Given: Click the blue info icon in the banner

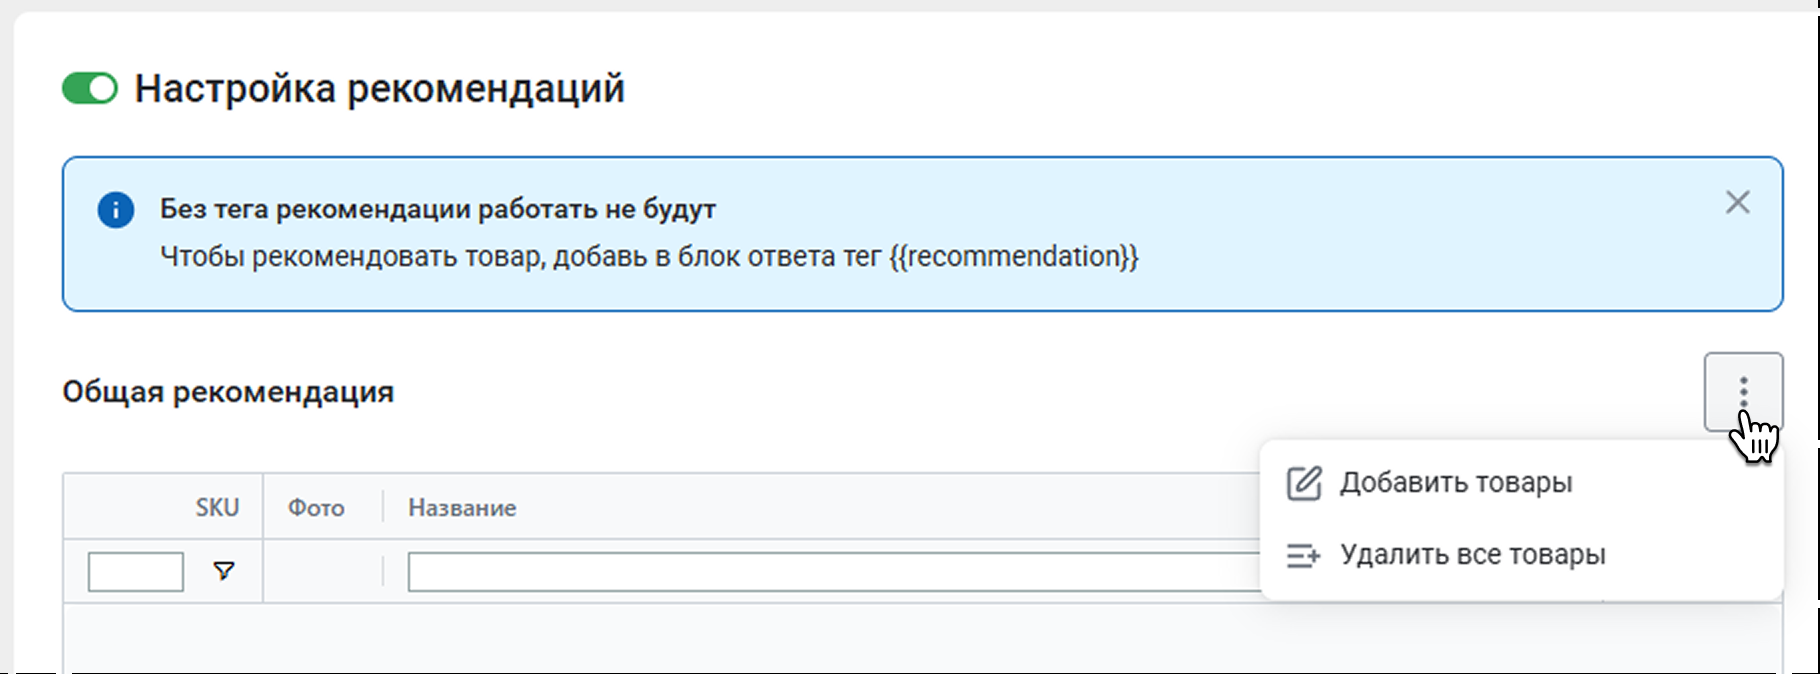Looking at the screenshot, I should tap(116, 210).
